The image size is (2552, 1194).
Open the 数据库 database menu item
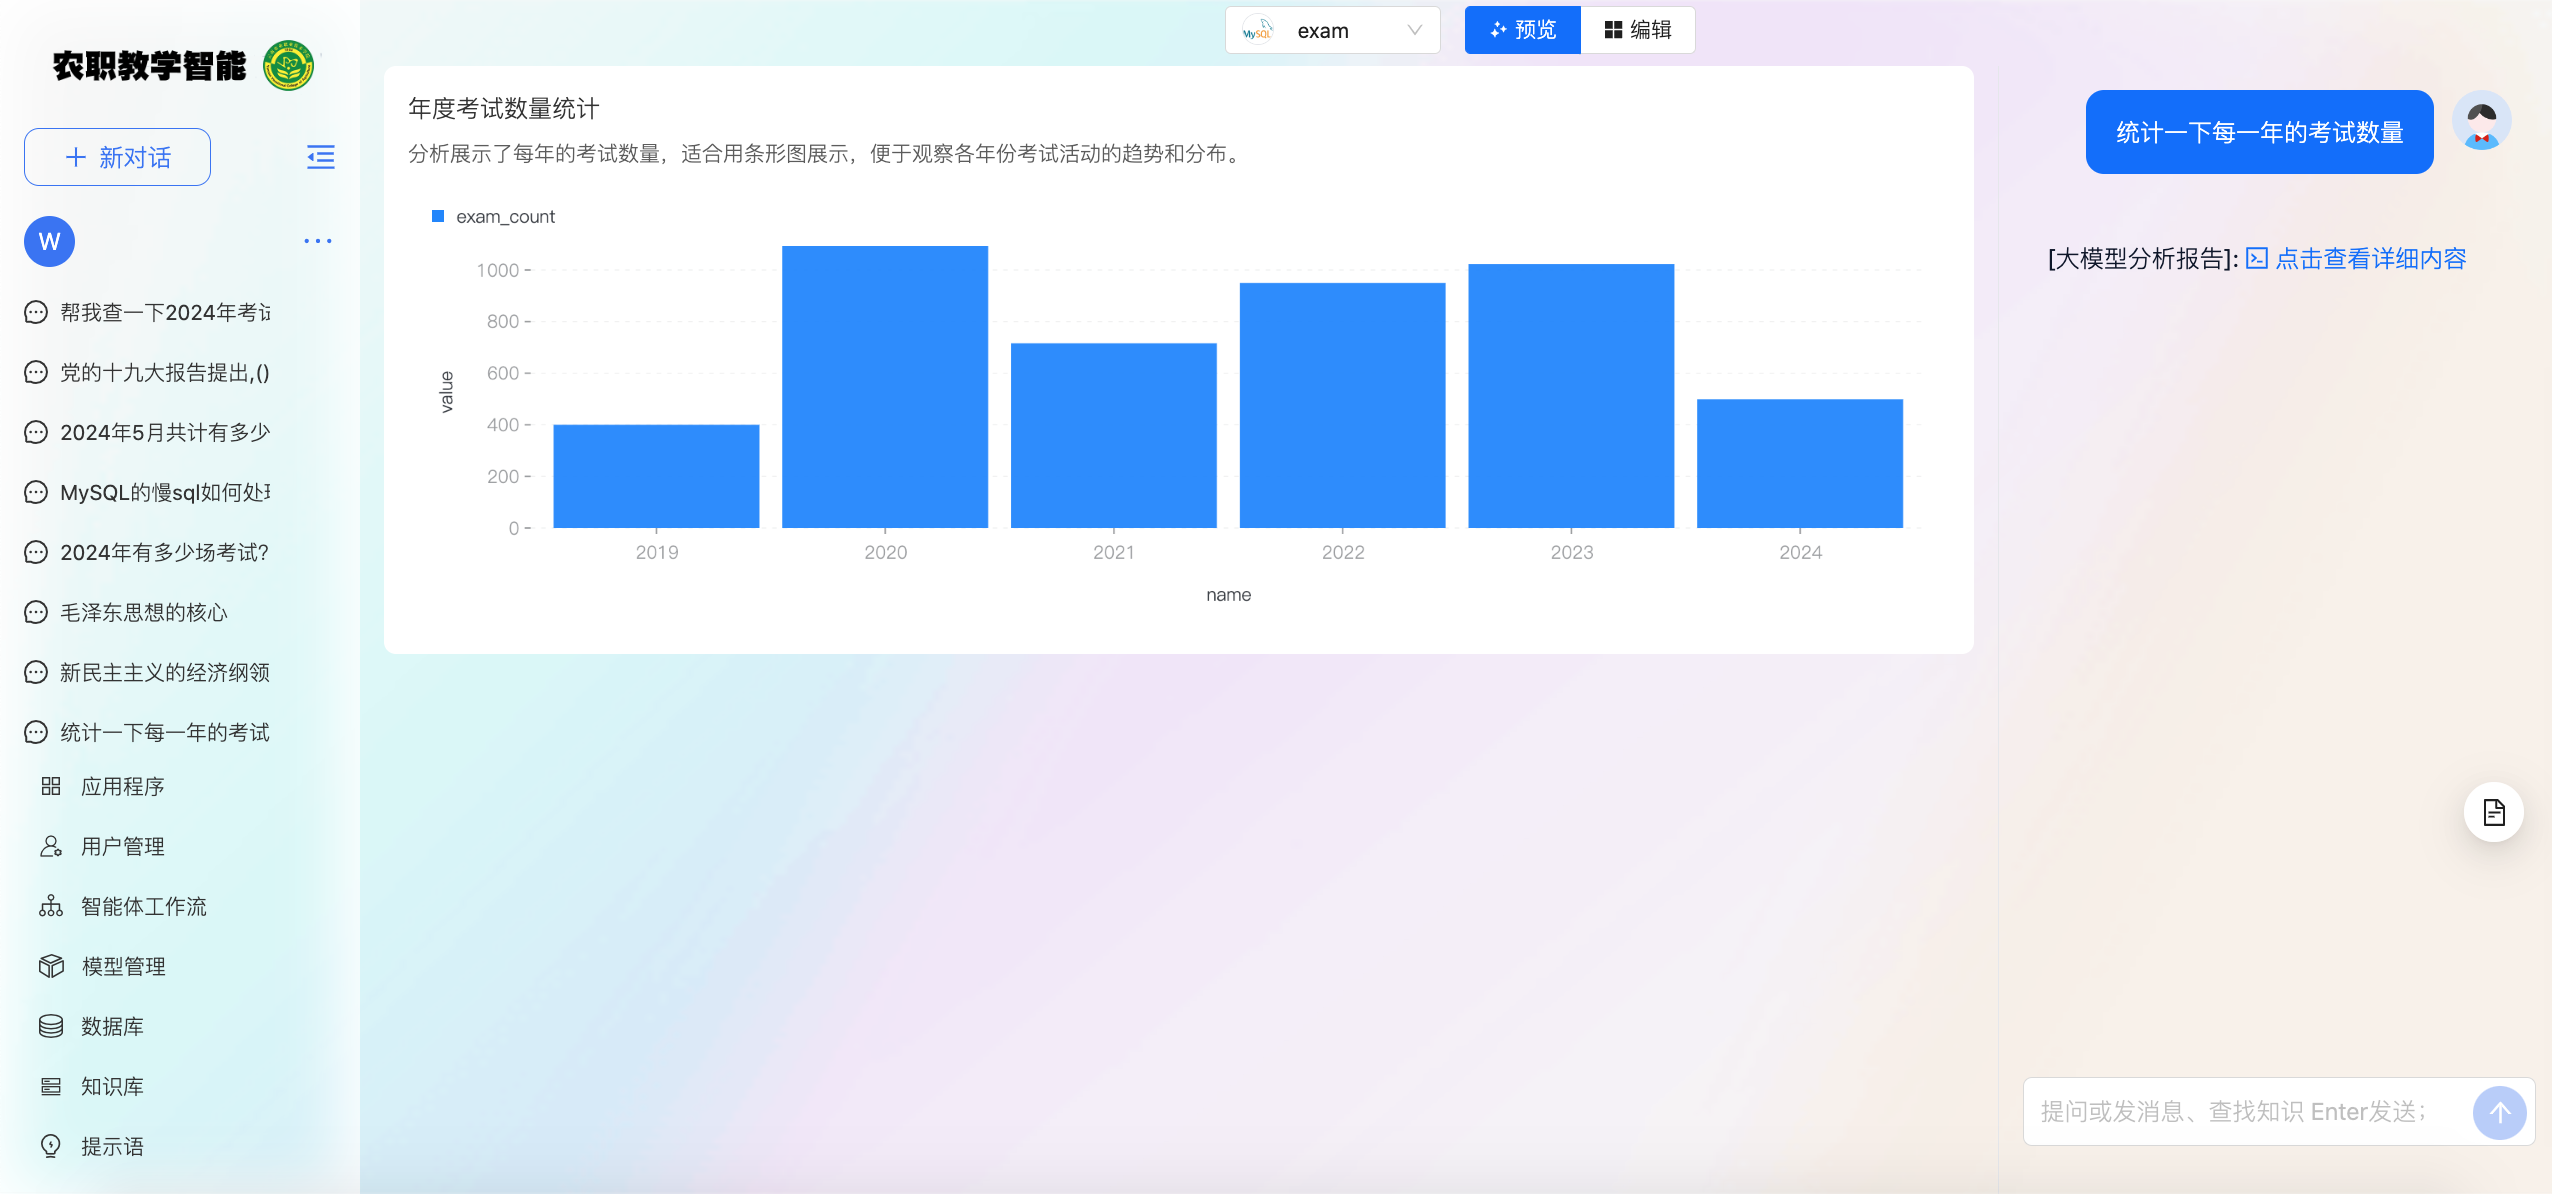point(112,1026)
